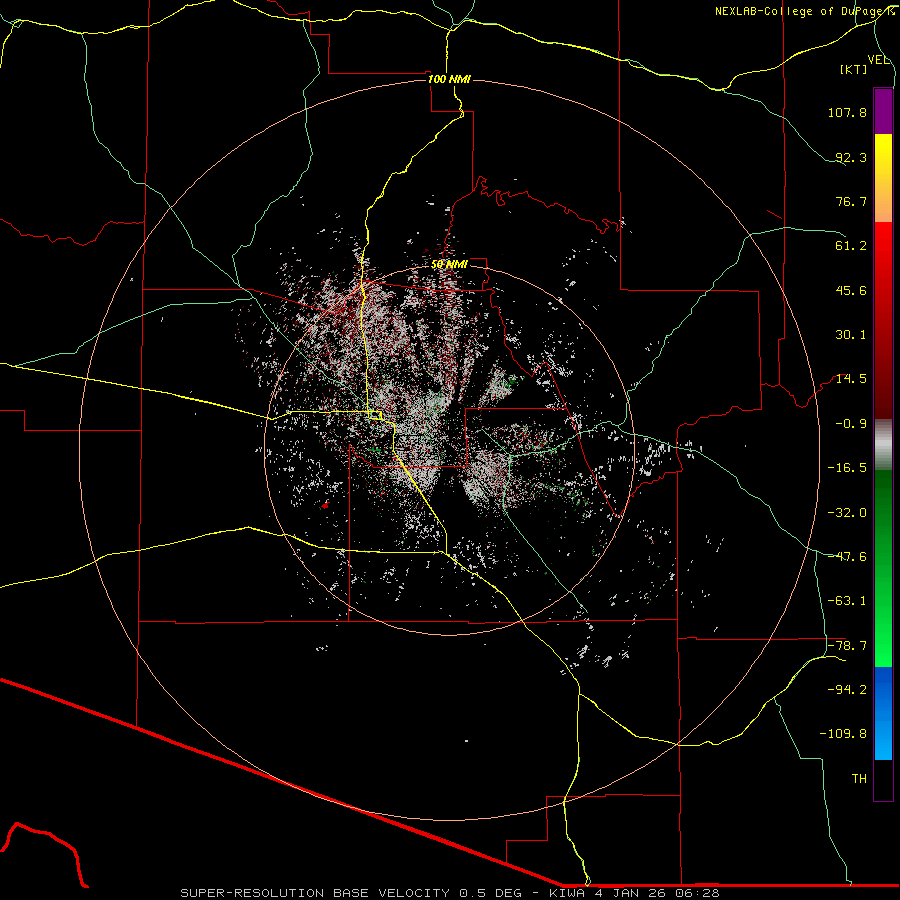
Task: Click the 45.6 velocity scale value
Action: click(x=851, y=290)
